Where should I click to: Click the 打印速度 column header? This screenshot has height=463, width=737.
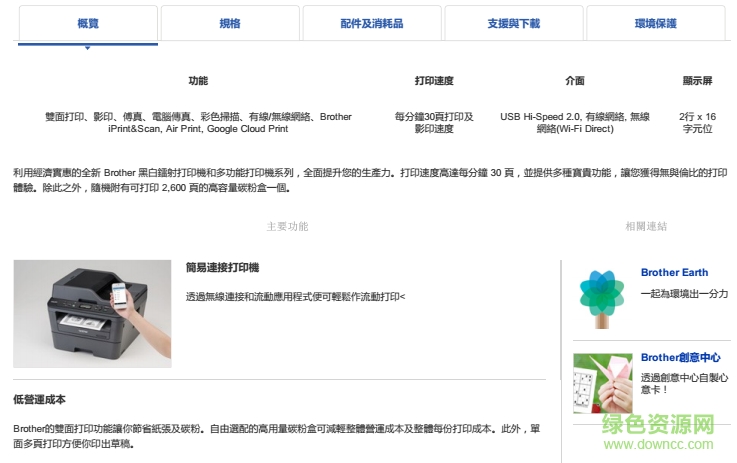(434, 81)
